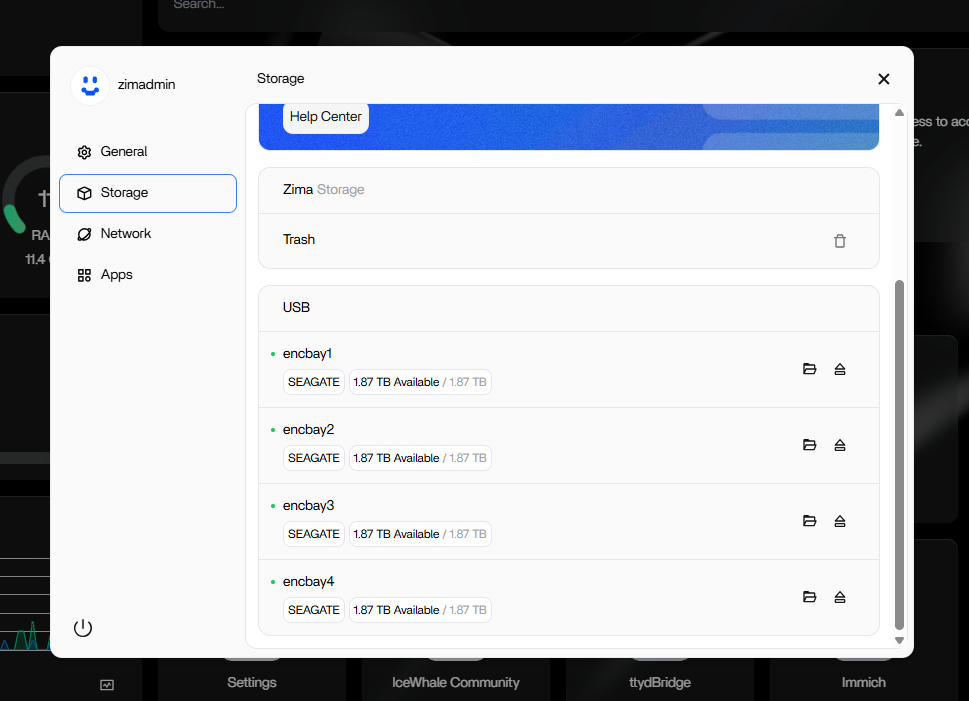Click the zimadmin smiley avatar

coord(90,85)
